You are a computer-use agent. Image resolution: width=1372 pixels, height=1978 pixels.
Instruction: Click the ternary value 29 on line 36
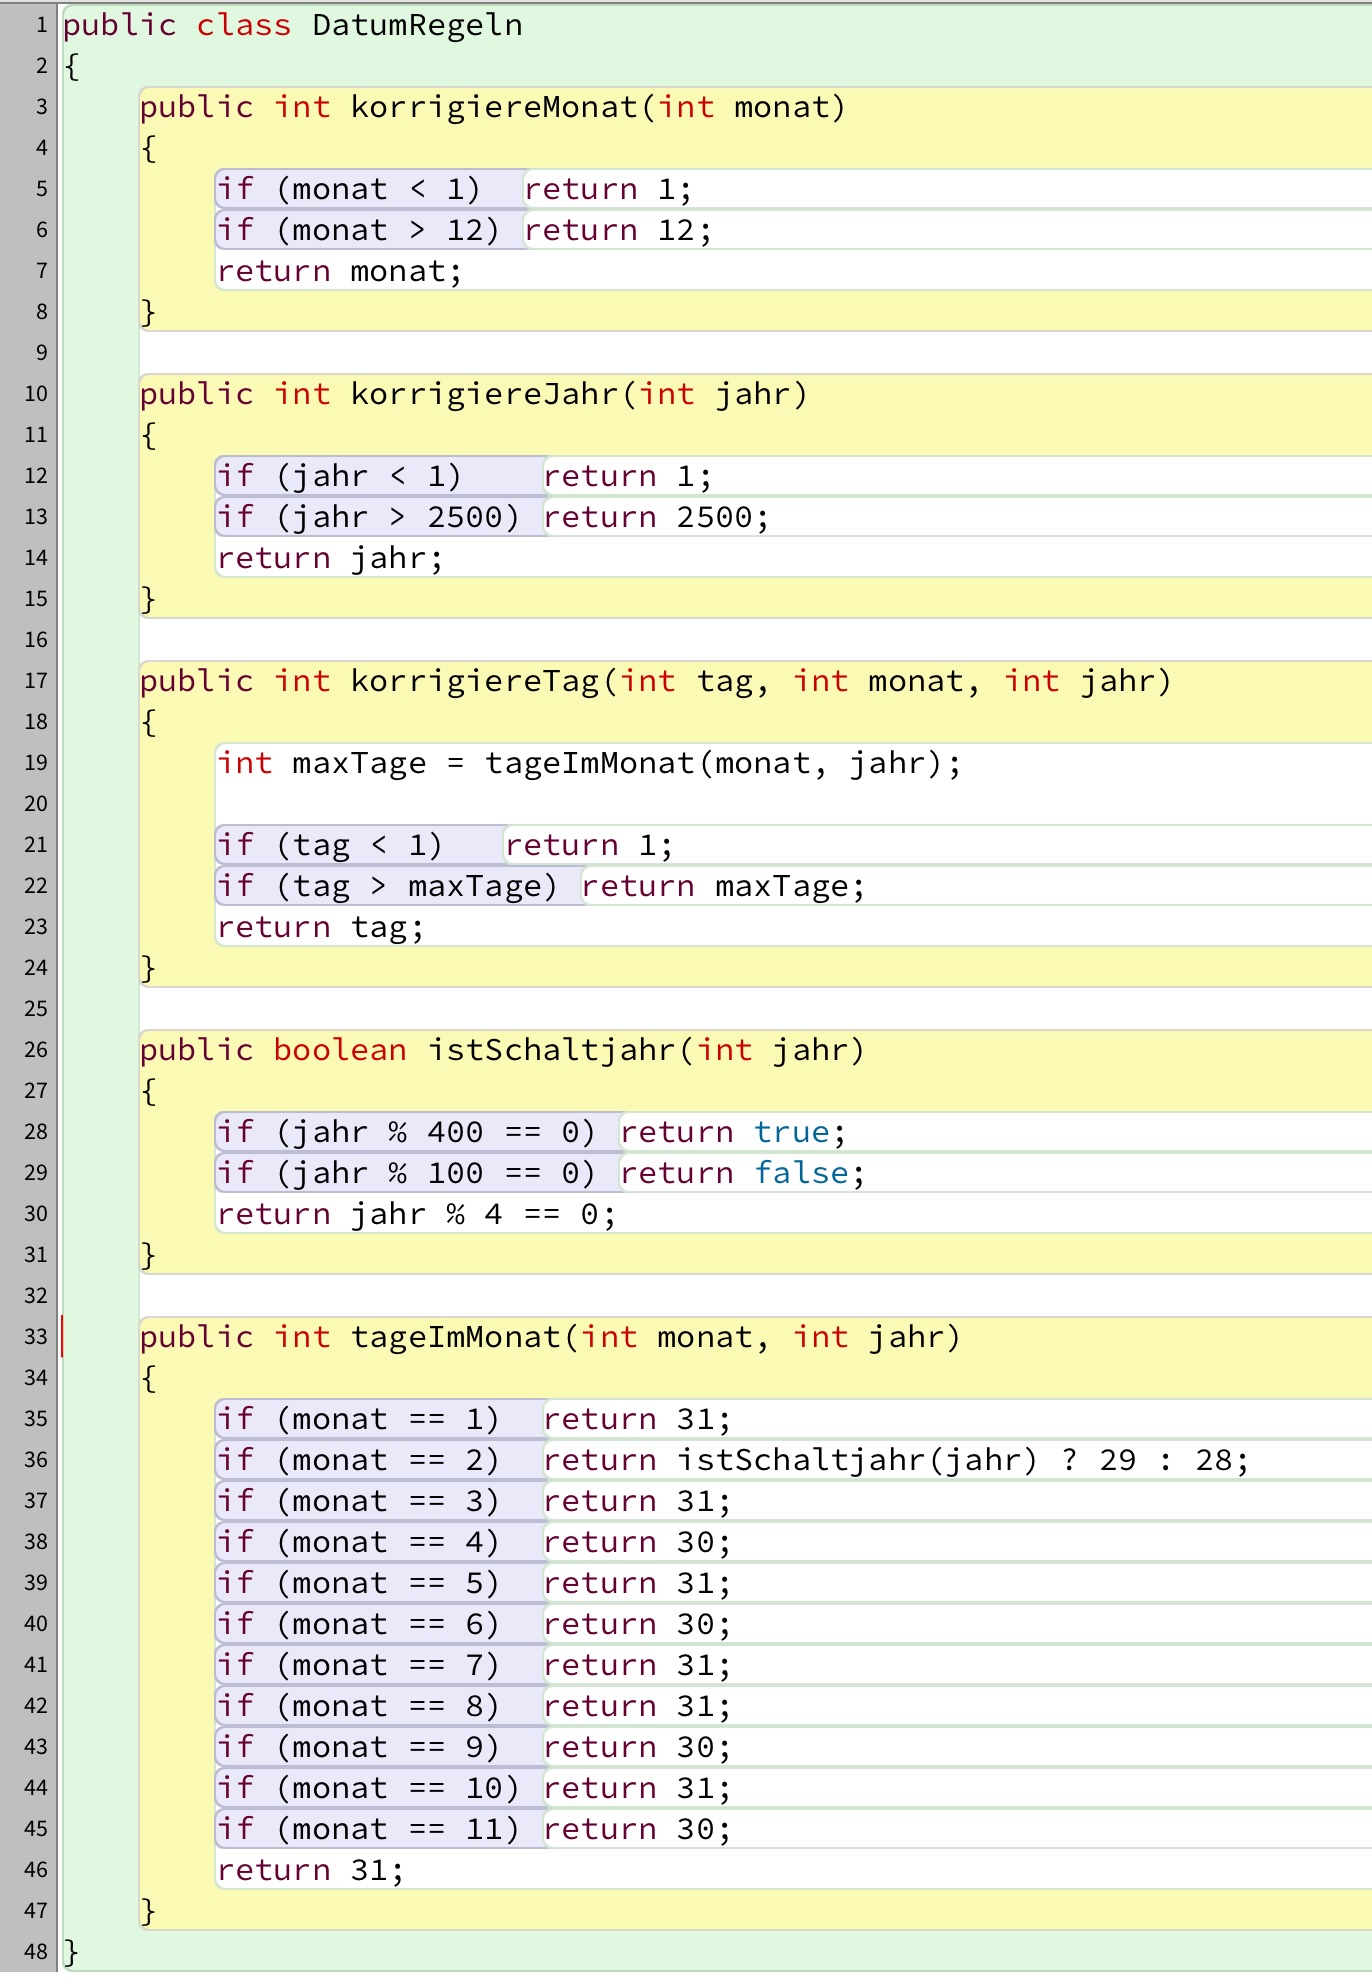click(x=1117, y=1460)
